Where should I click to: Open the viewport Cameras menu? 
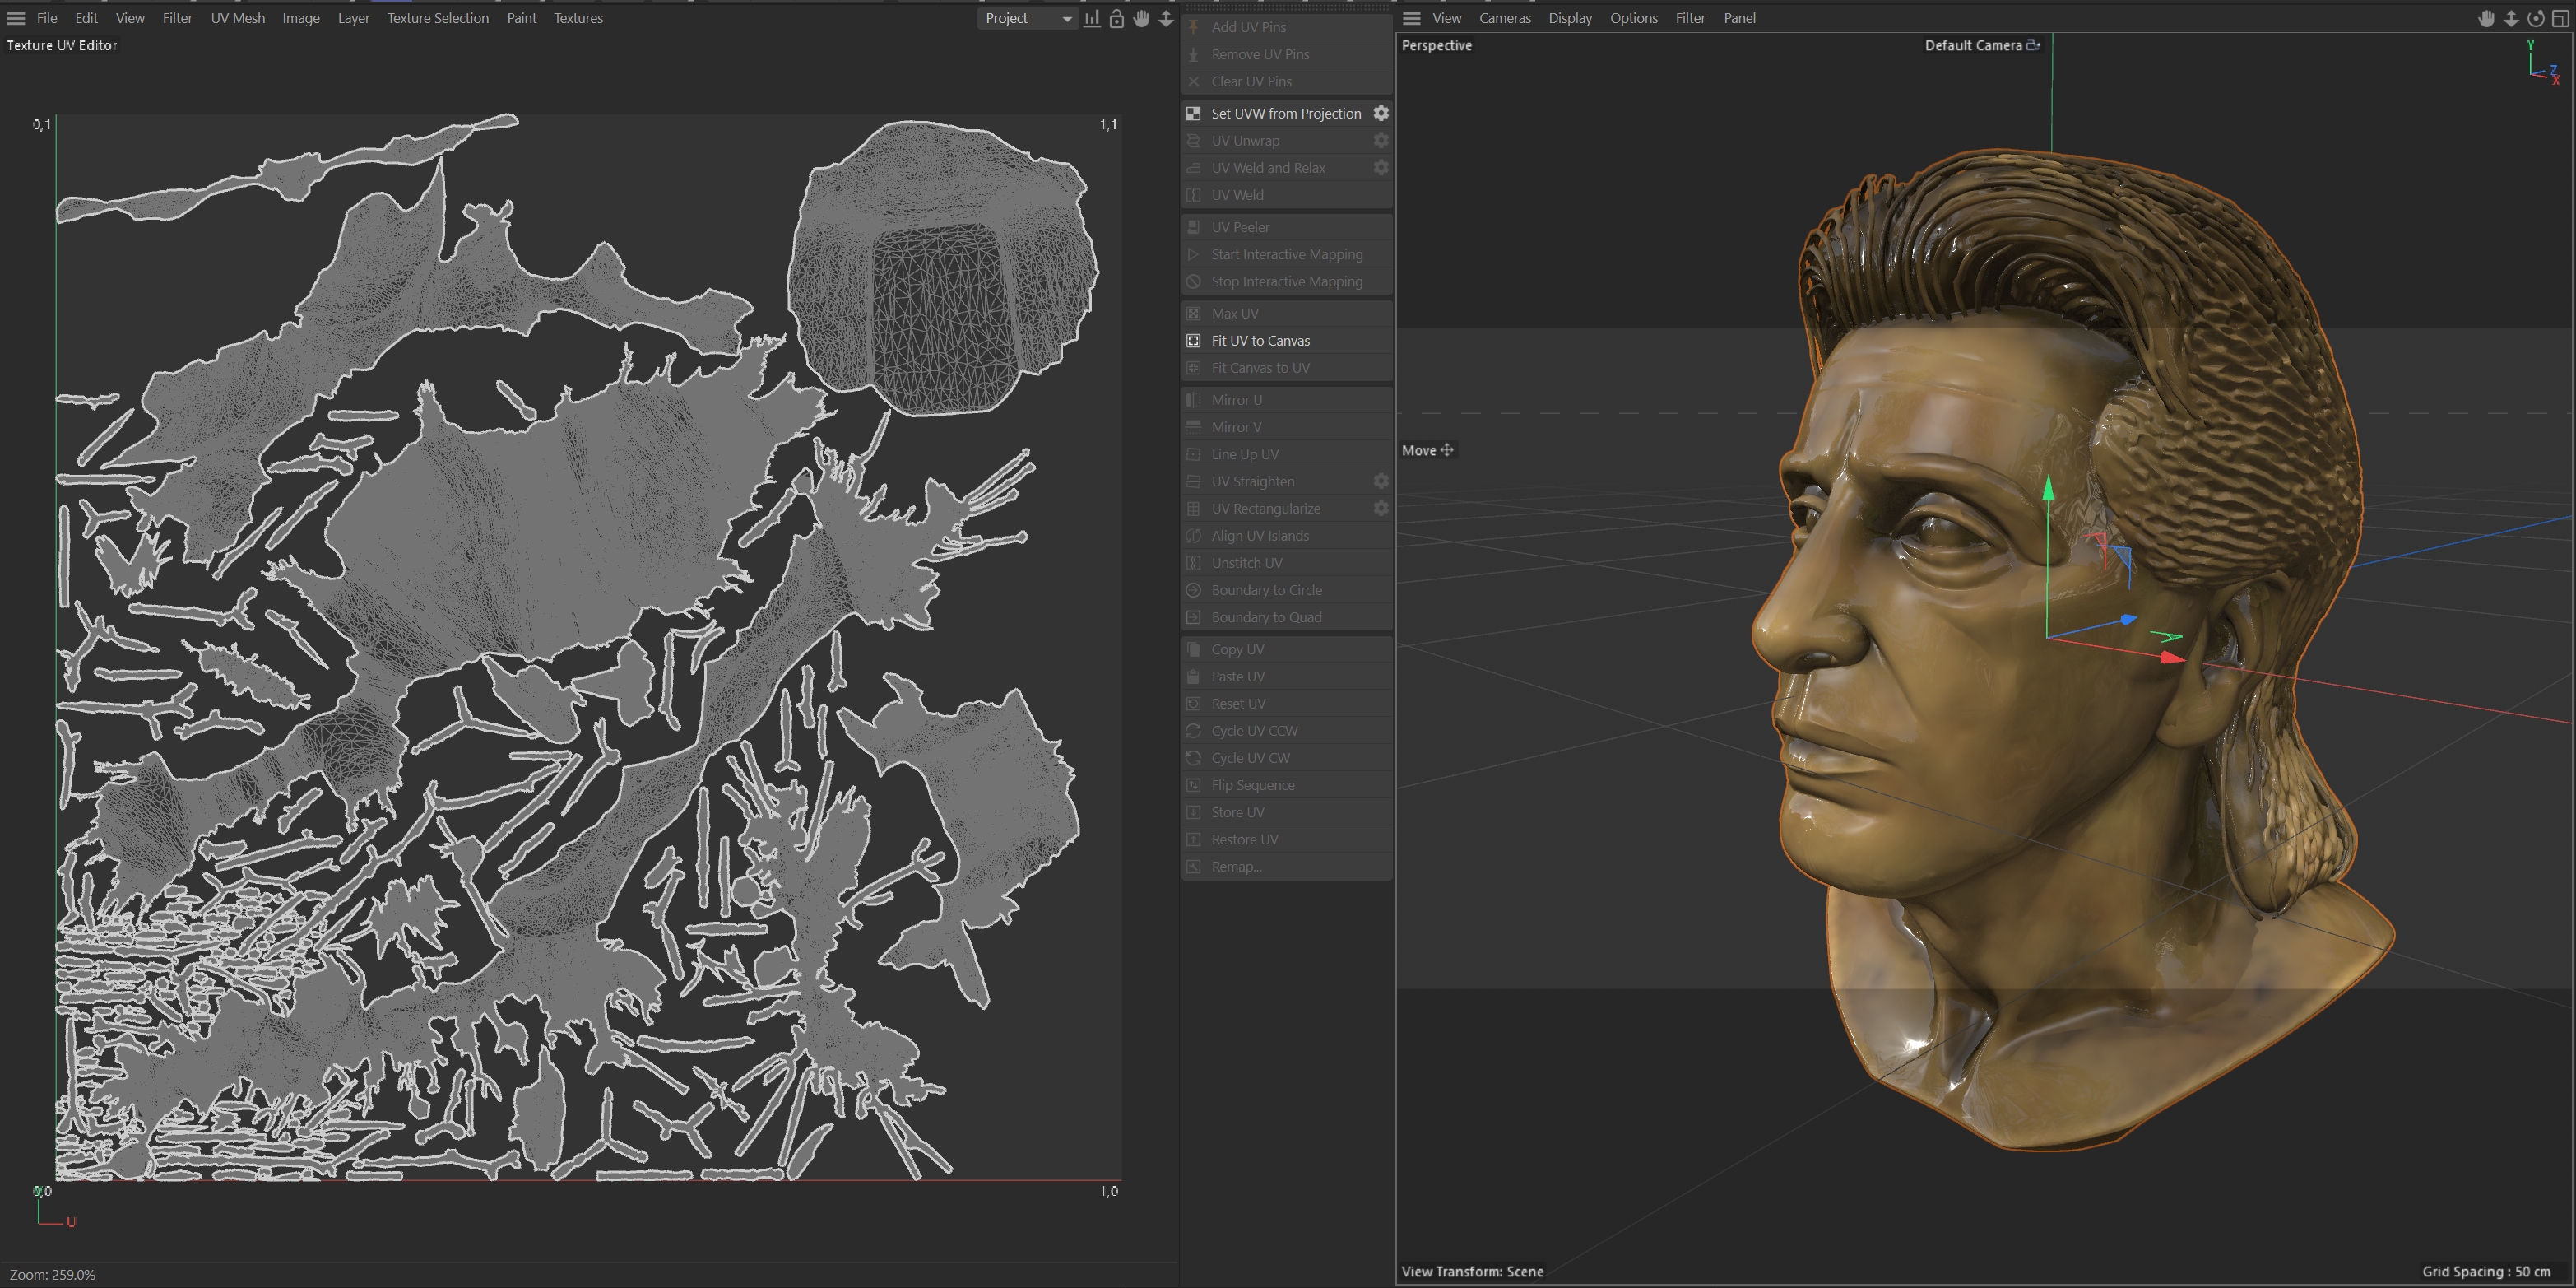1504,18
